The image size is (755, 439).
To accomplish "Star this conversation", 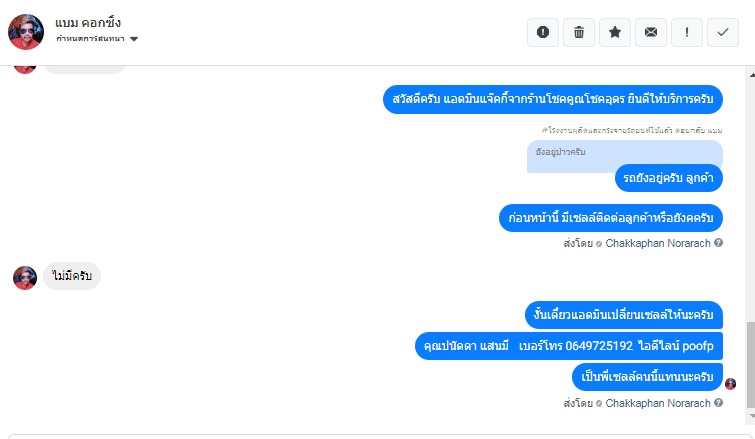I will (x=615, y=32).
